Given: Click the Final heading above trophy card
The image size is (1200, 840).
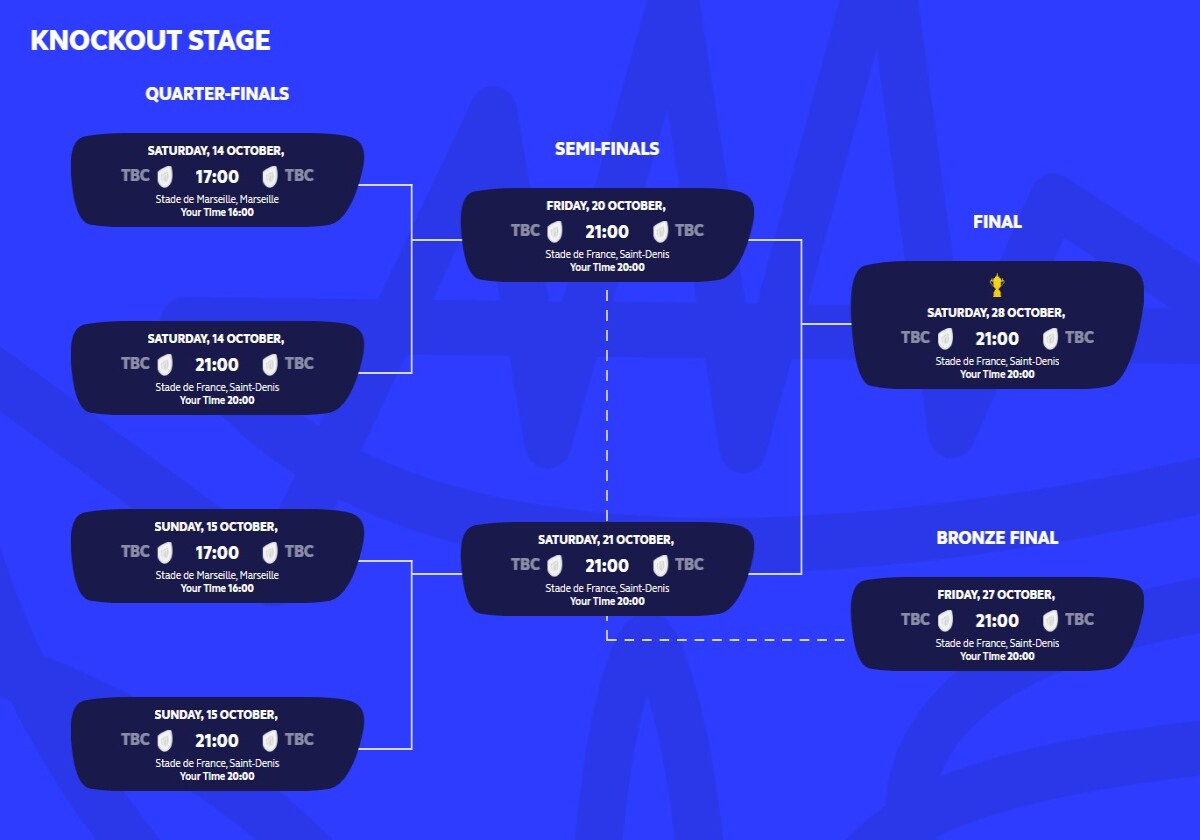Looking at the screenshot, I should click(997, 222).
